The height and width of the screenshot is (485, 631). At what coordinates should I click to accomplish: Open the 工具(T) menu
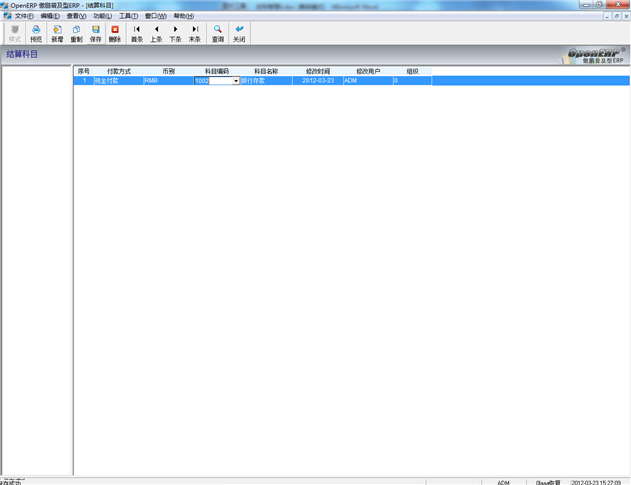[x=129, y=16]
